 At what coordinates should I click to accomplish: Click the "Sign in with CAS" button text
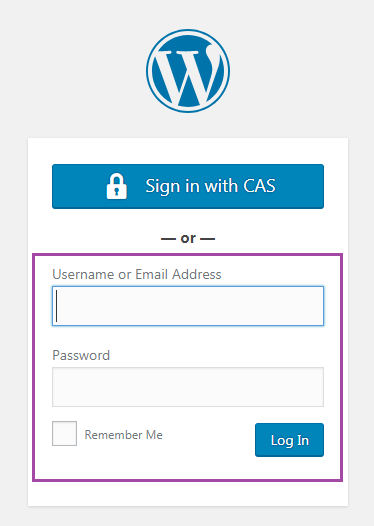210,186
